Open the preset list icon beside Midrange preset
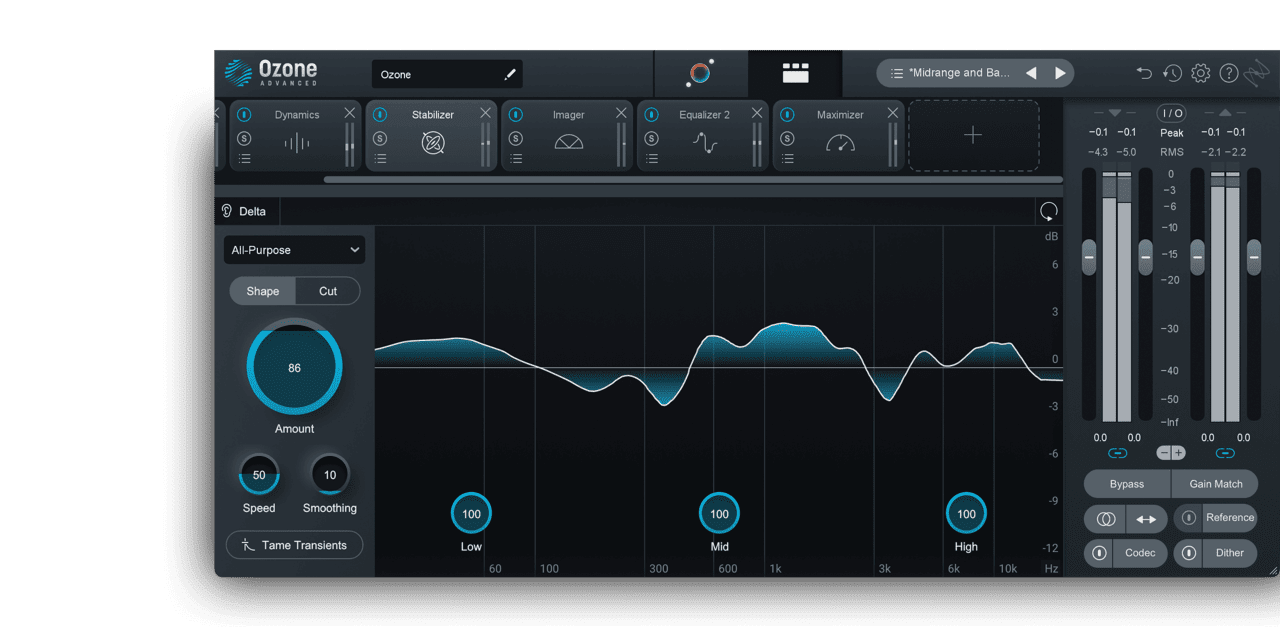Screen dimensions: 1280x627 (897, 73)
